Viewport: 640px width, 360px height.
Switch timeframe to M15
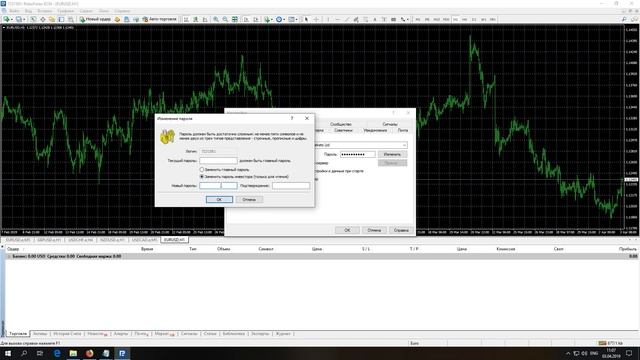click(436, 19)
